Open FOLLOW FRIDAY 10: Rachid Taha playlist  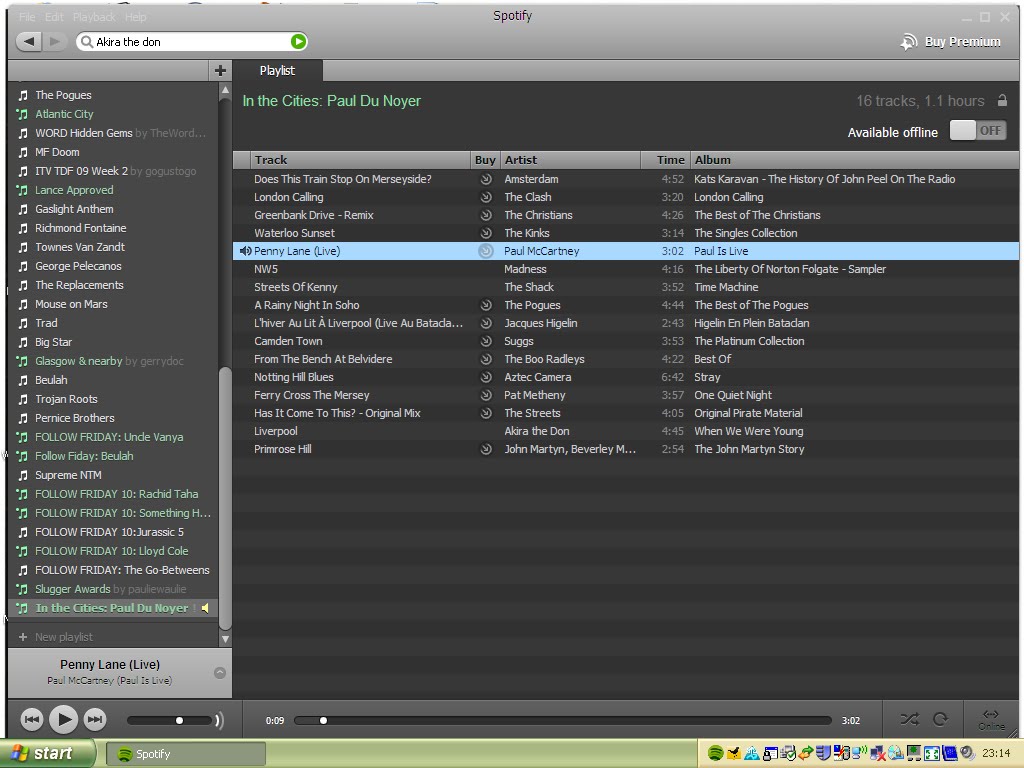[116, 494]
